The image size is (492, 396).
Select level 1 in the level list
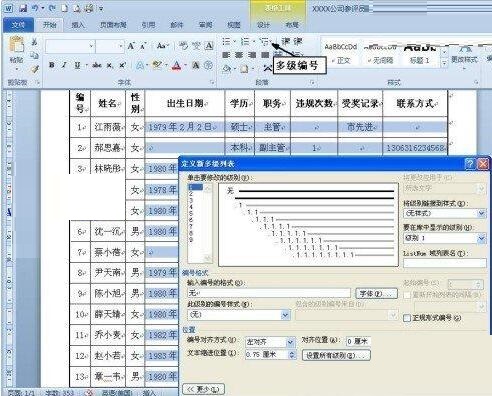195,187
